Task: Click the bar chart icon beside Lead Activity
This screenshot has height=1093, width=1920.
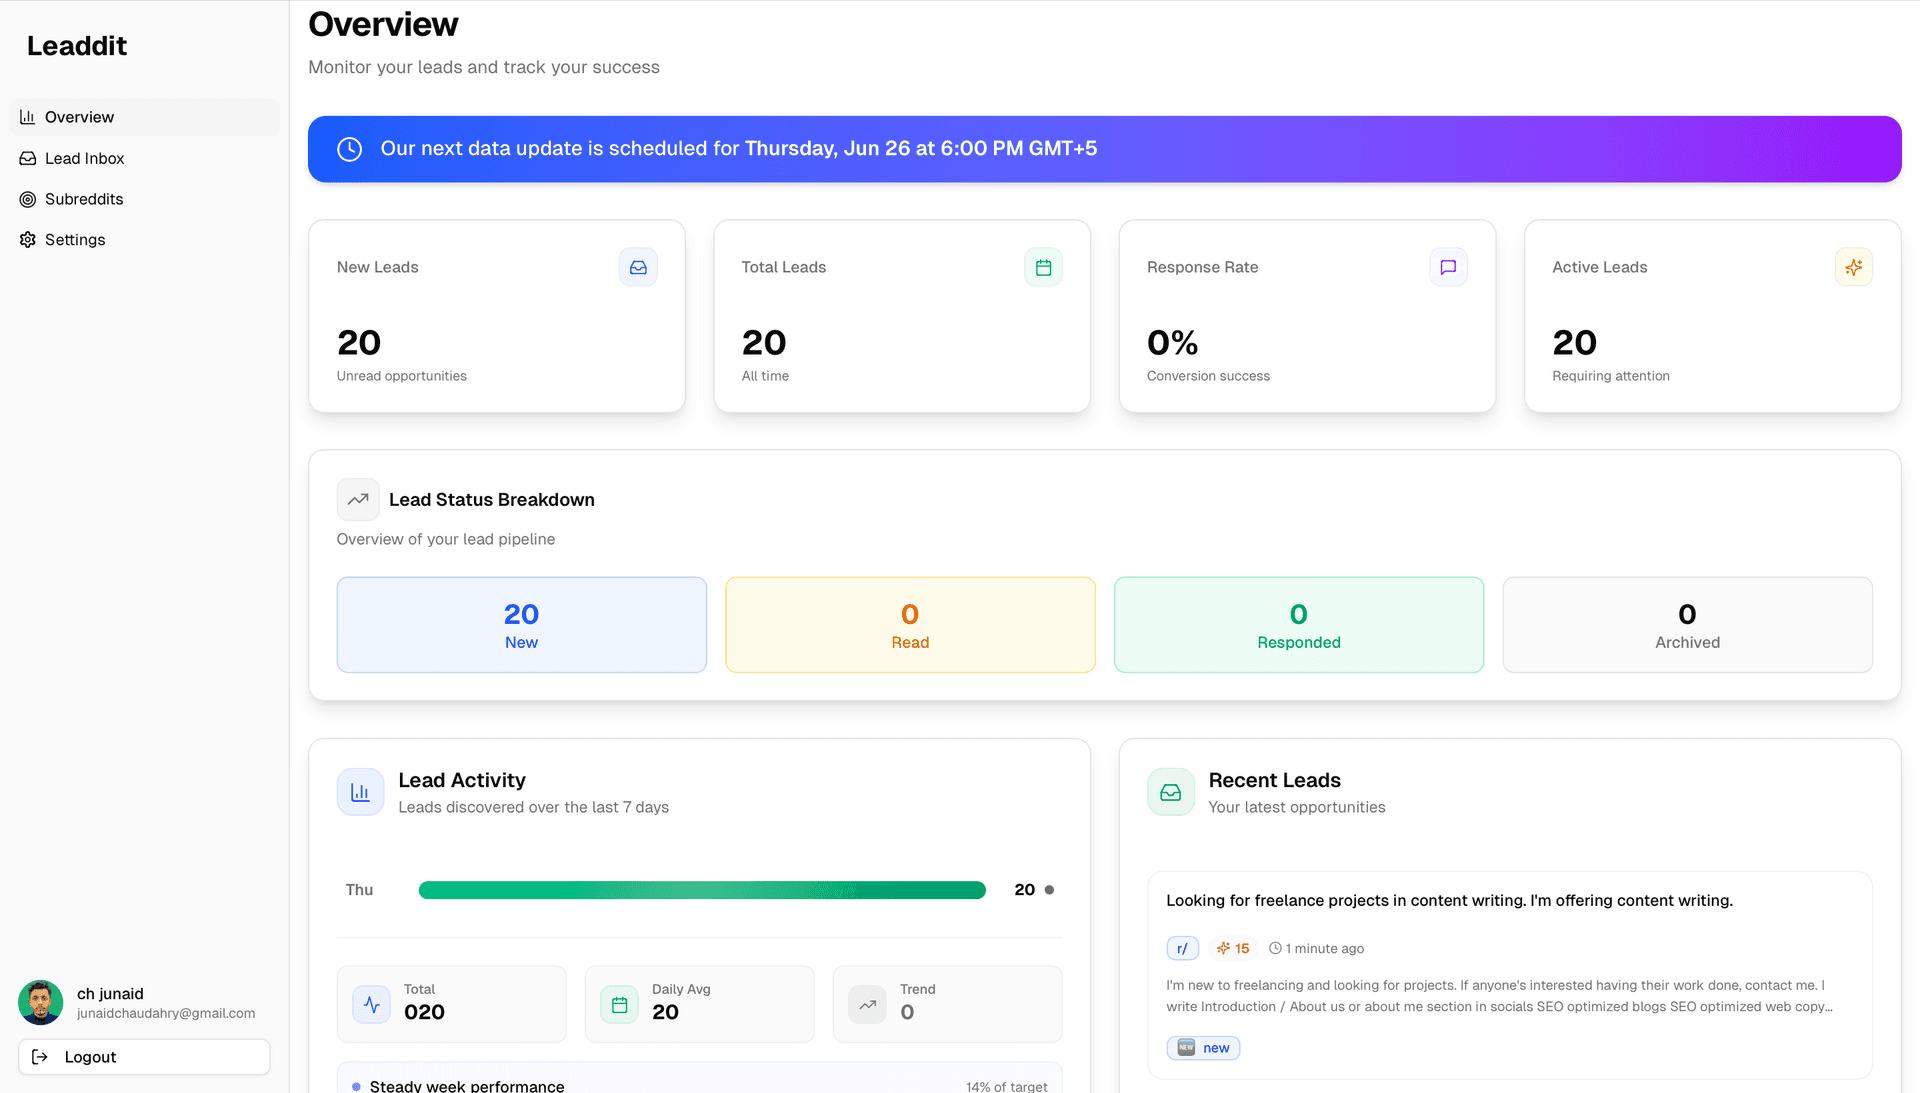Action: tap(360, 791)
